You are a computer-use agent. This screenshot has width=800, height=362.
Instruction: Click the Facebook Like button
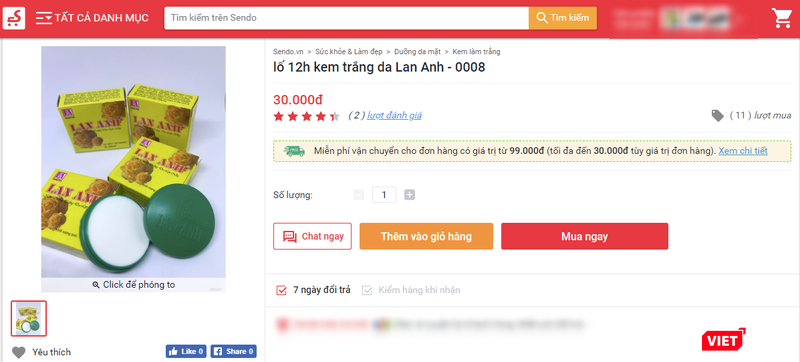186,351
